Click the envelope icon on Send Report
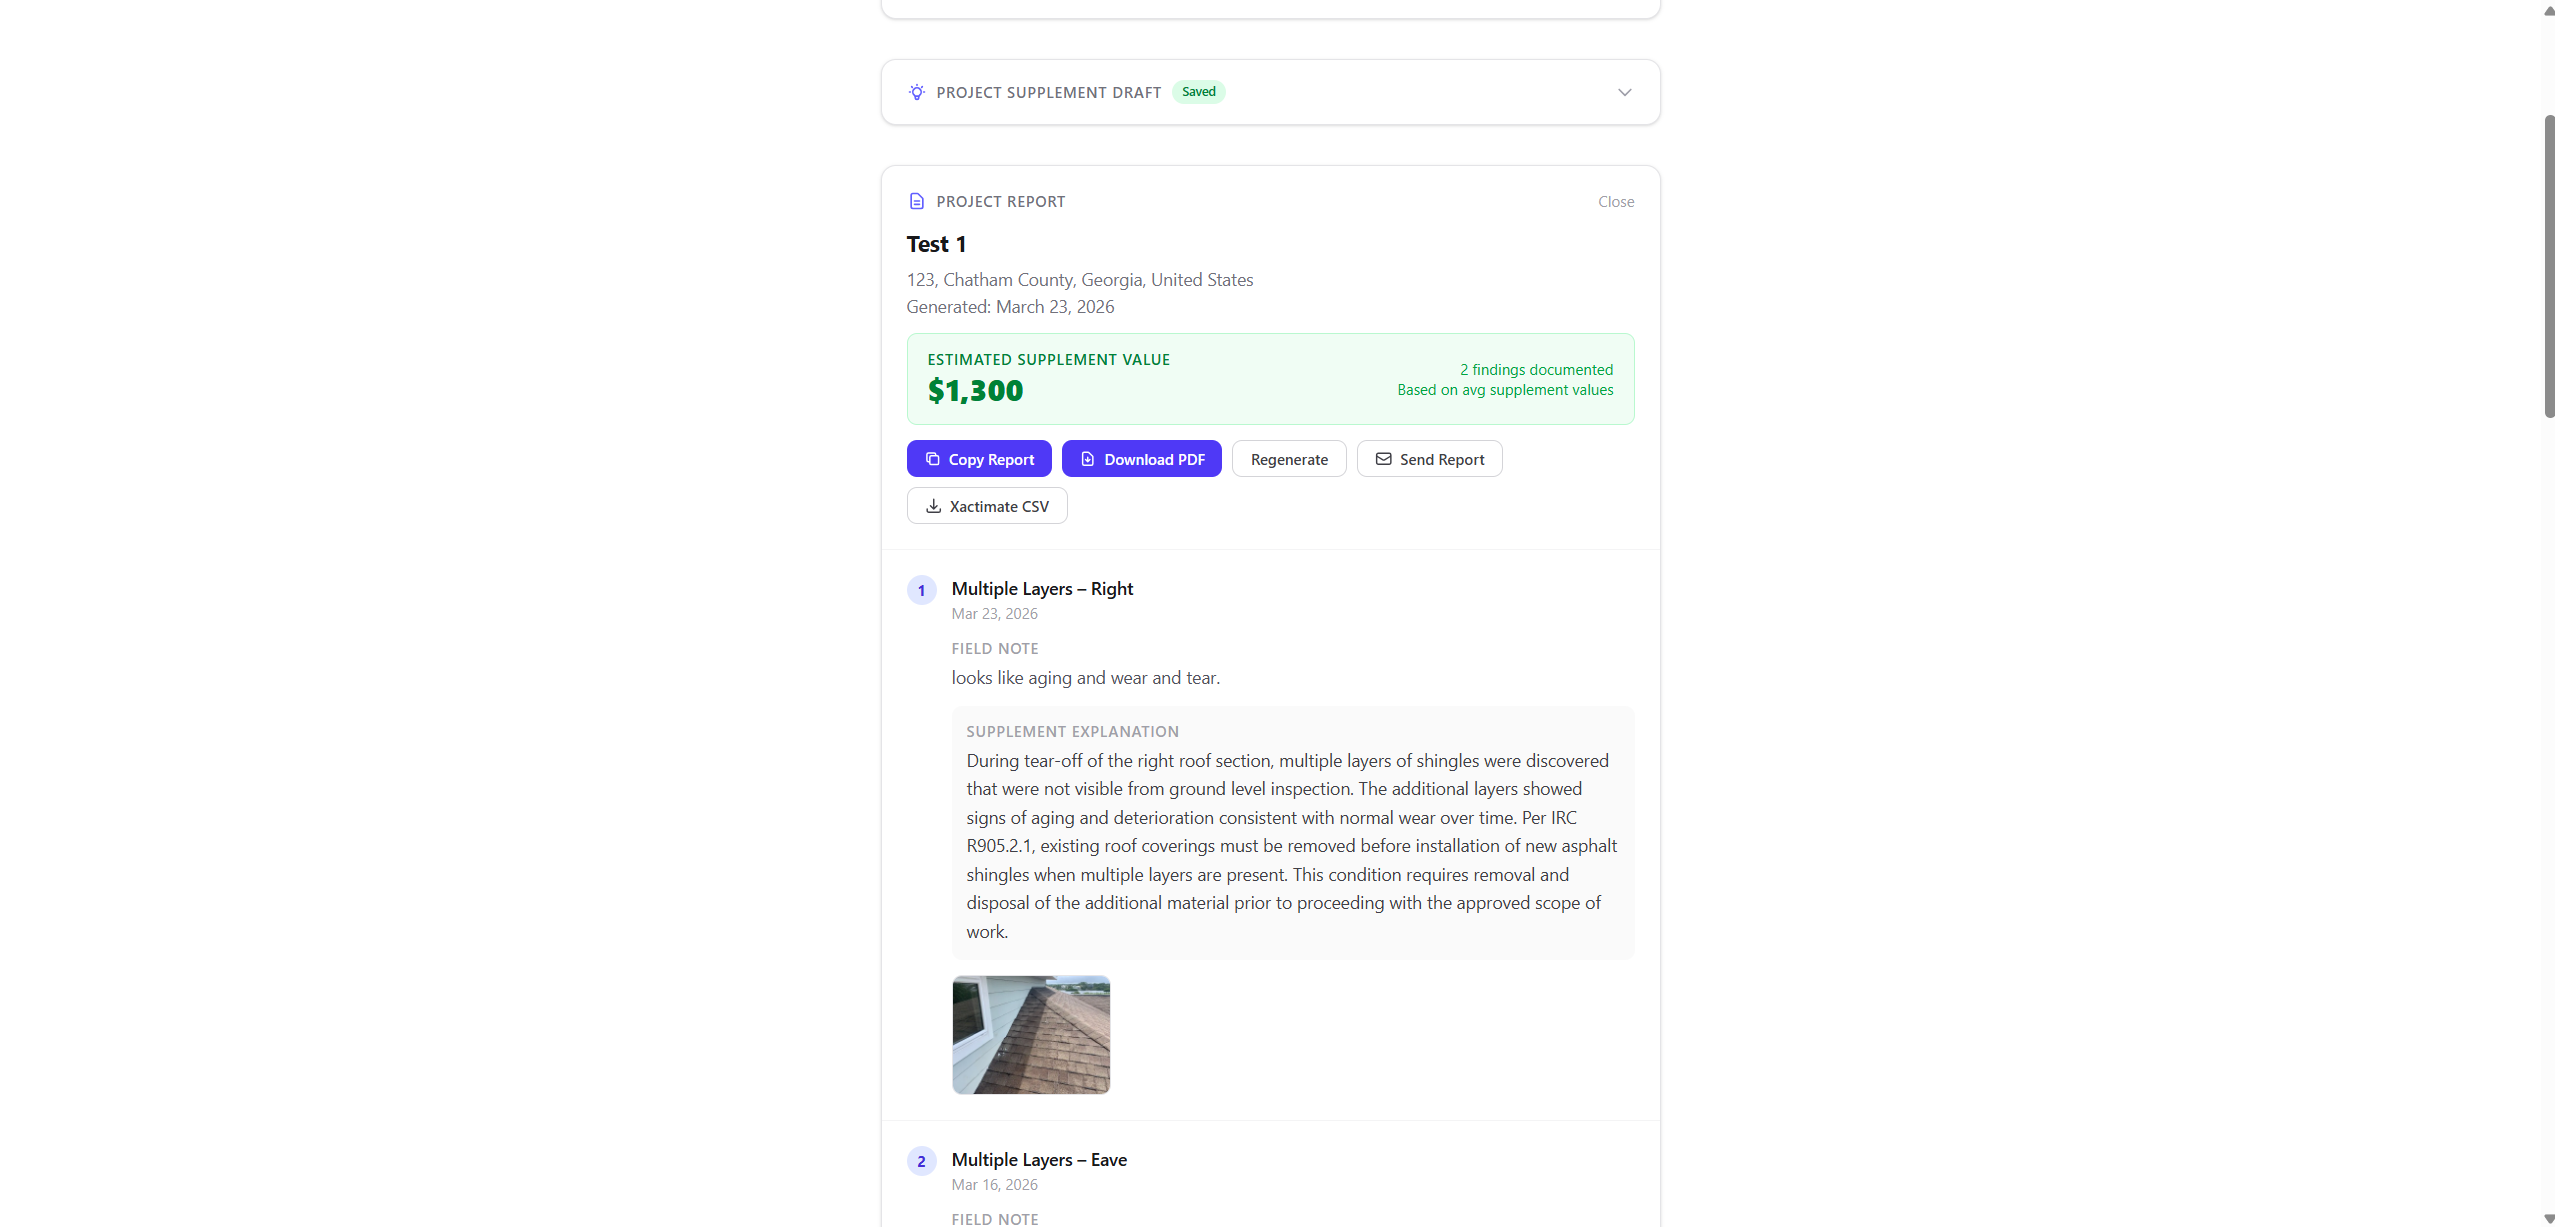Image resolution: width=2555 pixels, height=1227 pixels. click(1384, 459)
